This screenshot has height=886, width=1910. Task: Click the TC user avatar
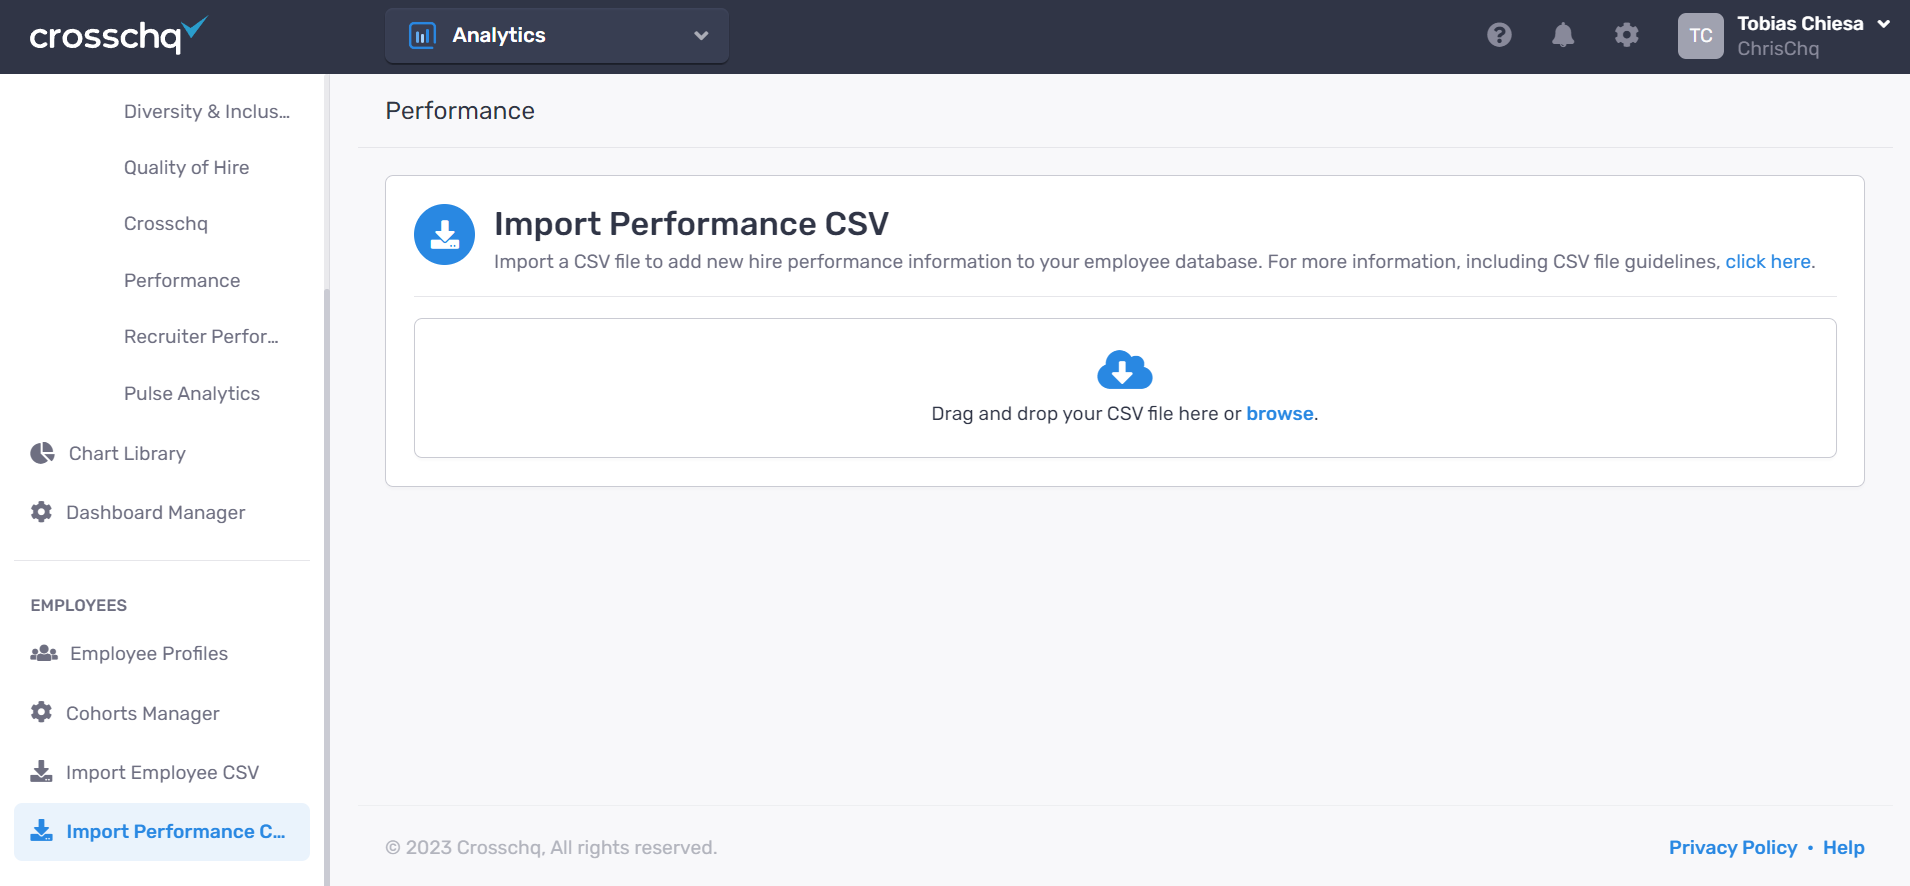pos(1701,36)
